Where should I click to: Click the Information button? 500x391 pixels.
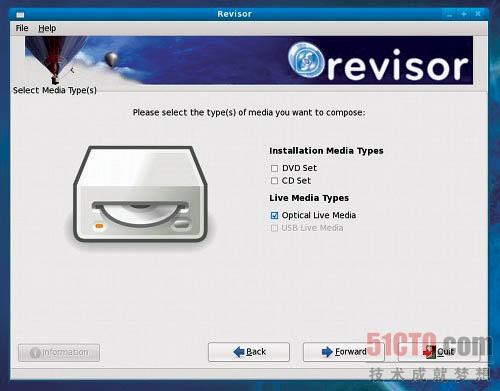click(59, 353)
